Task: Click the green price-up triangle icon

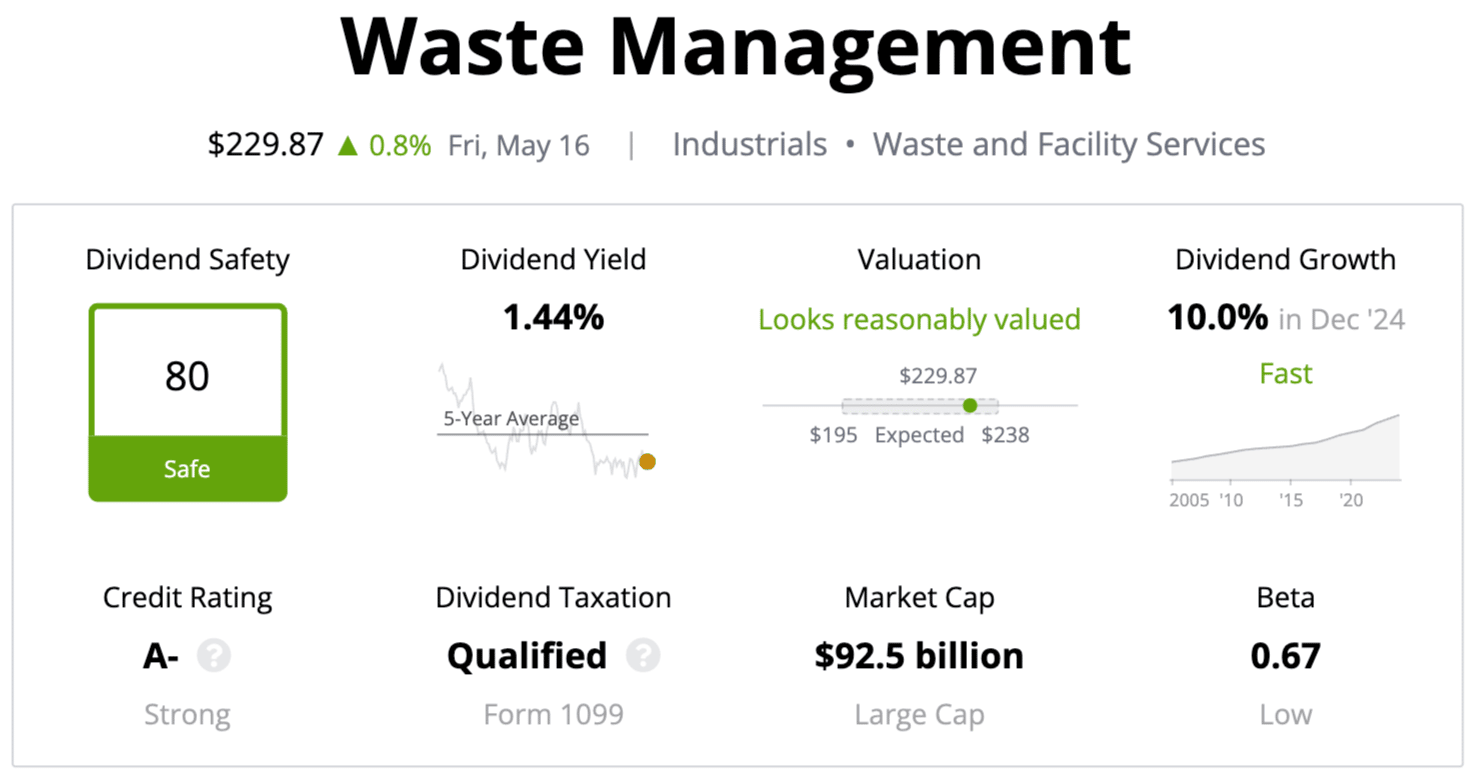Action: pyautogui.click(x=348, y=146)
